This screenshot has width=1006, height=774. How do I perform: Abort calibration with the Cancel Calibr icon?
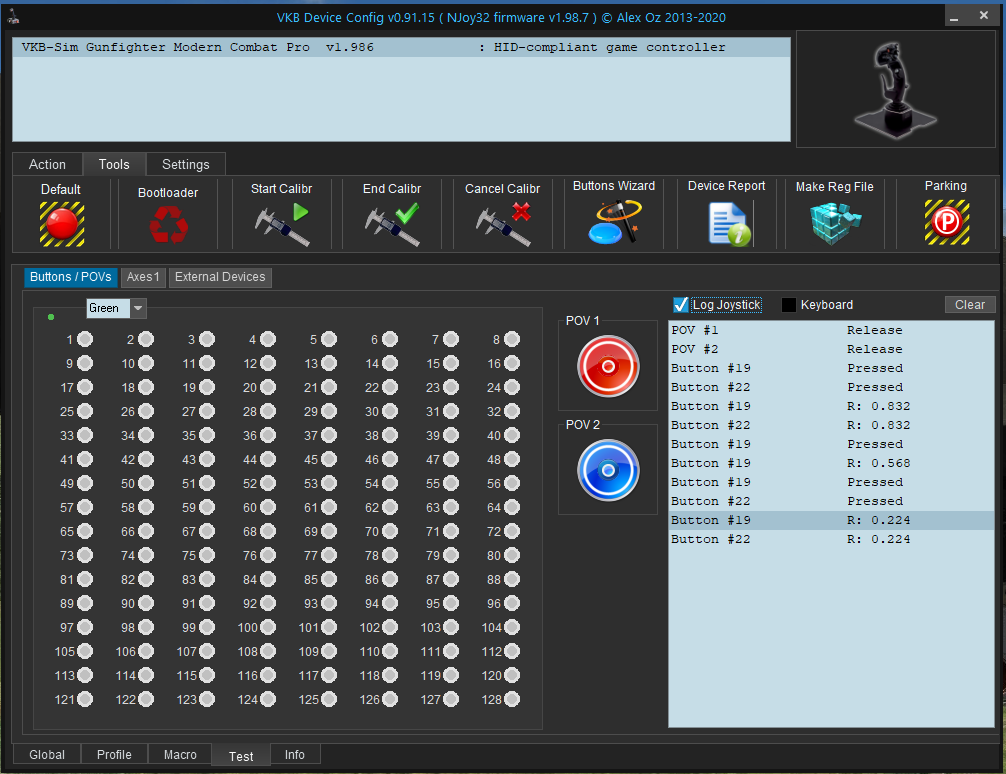[x=504, y=224]
